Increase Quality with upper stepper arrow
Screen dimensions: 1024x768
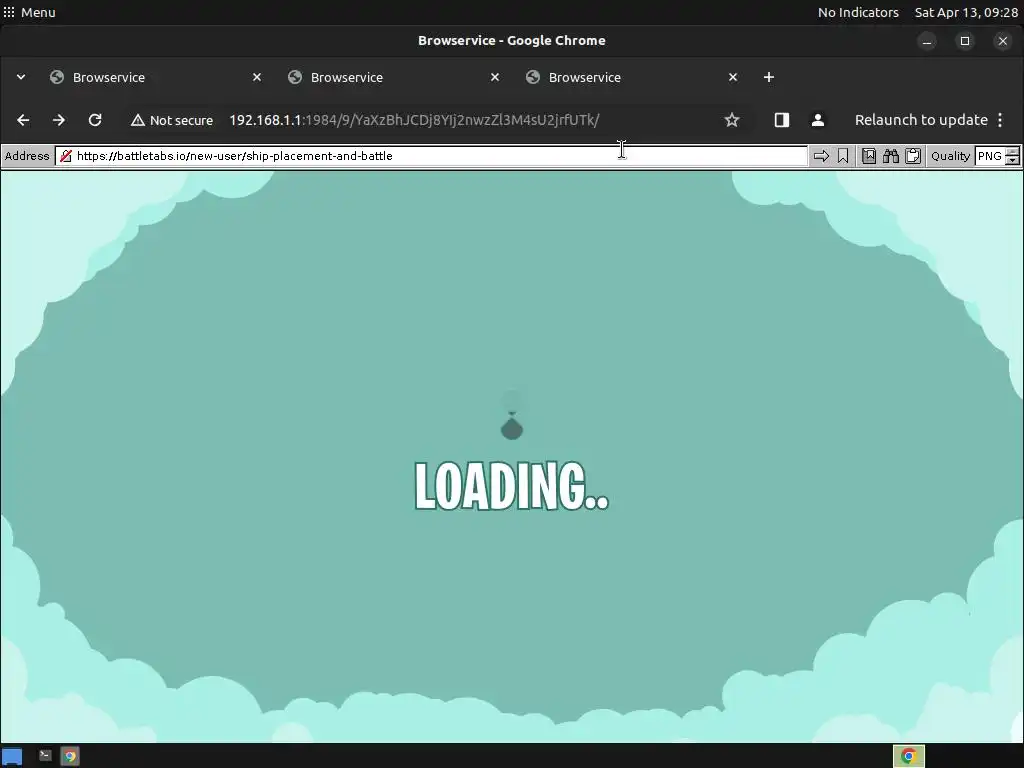(x=1012, y=152)
